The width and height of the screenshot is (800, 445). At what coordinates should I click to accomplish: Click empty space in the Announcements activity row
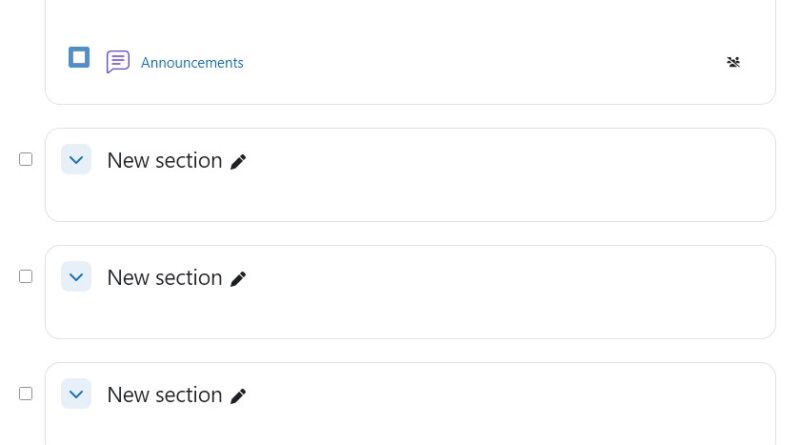(x=480, y=63)
